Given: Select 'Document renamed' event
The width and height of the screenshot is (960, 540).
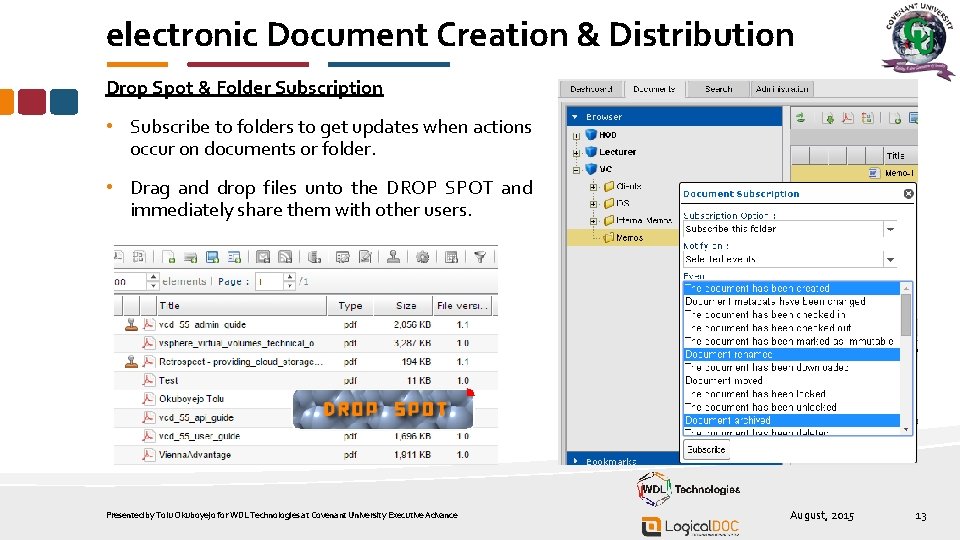Looking at the screenshot, I should (x=792, y=354).
